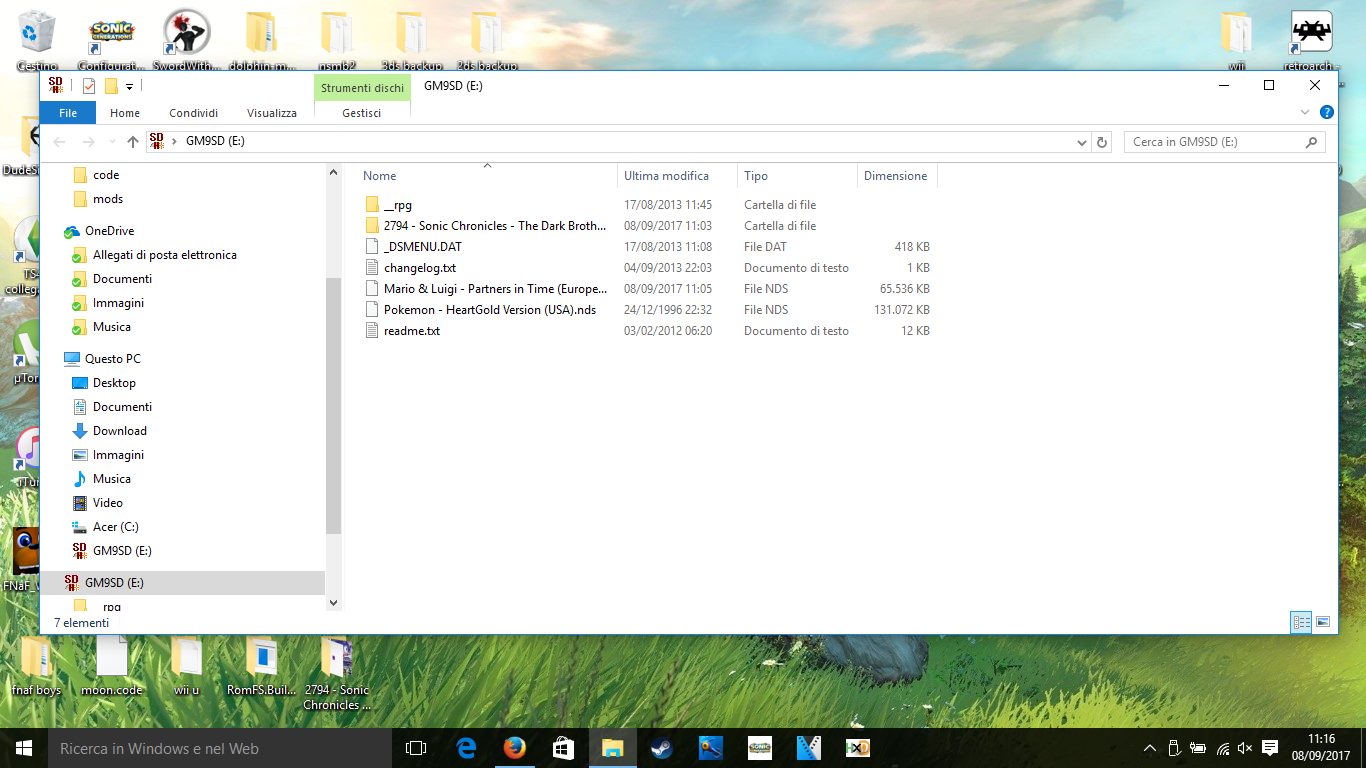Open the File tab
Image resolution: width=1366 pixels, height=768 pixels.
[68, 113]
